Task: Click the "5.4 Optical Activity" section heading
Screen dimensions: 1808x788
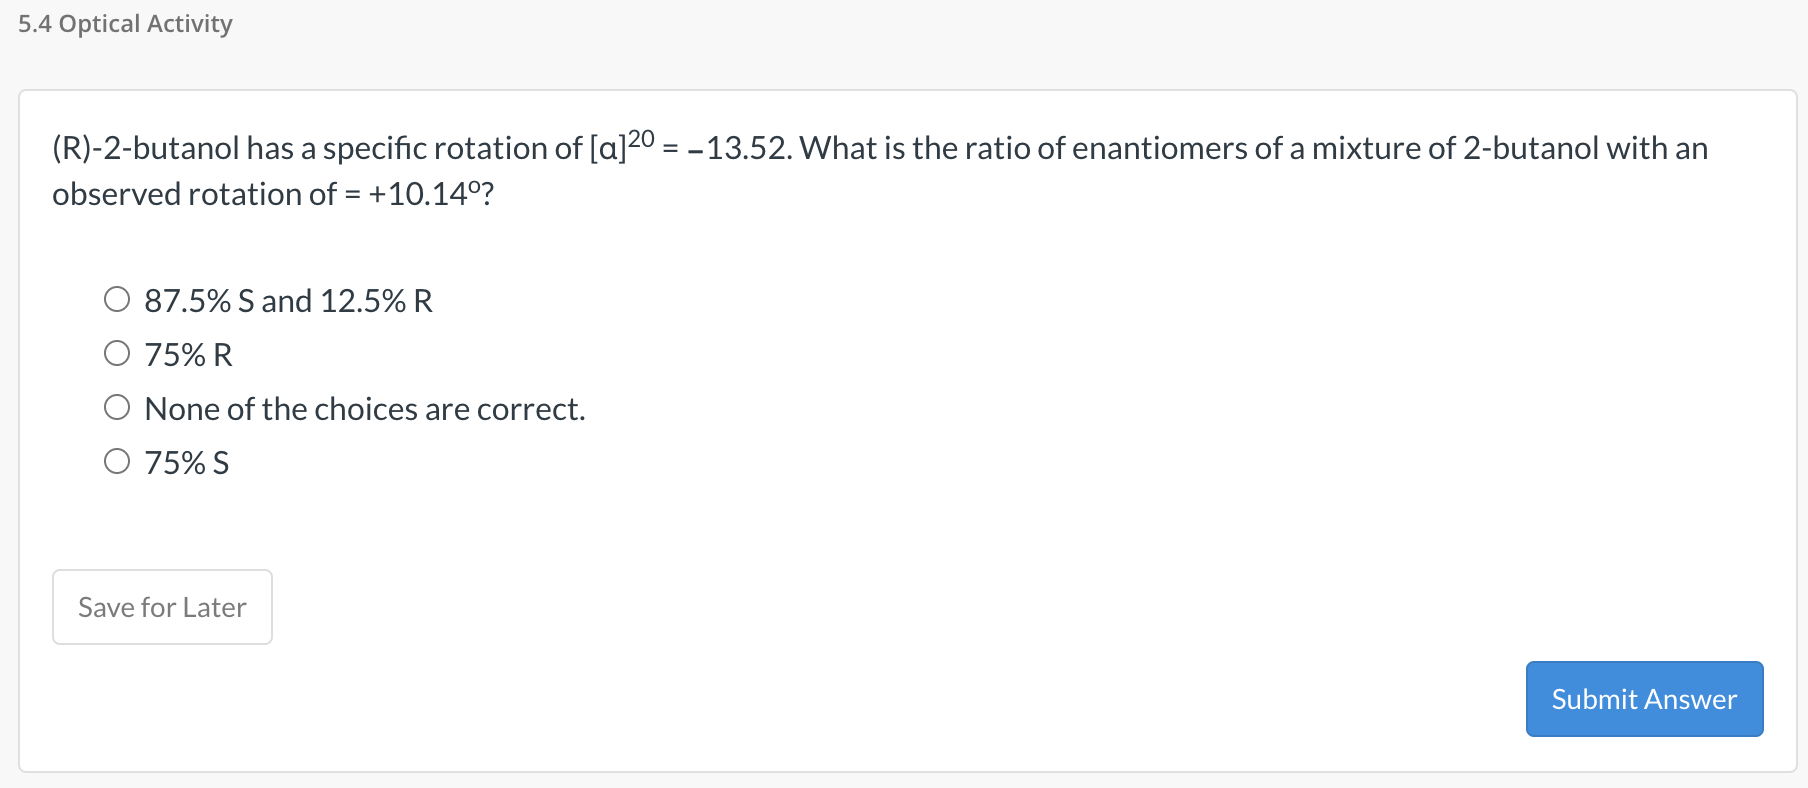Action: [x=124, y=22]
